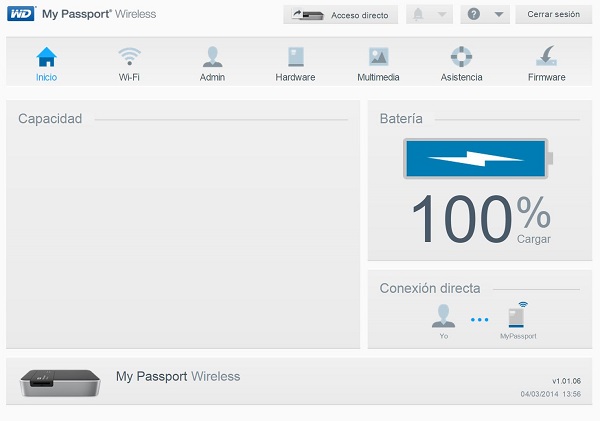This screenshot has width=600, height=421.
Task: Click the My Passport Wireless header title
Action: (99, 14)
